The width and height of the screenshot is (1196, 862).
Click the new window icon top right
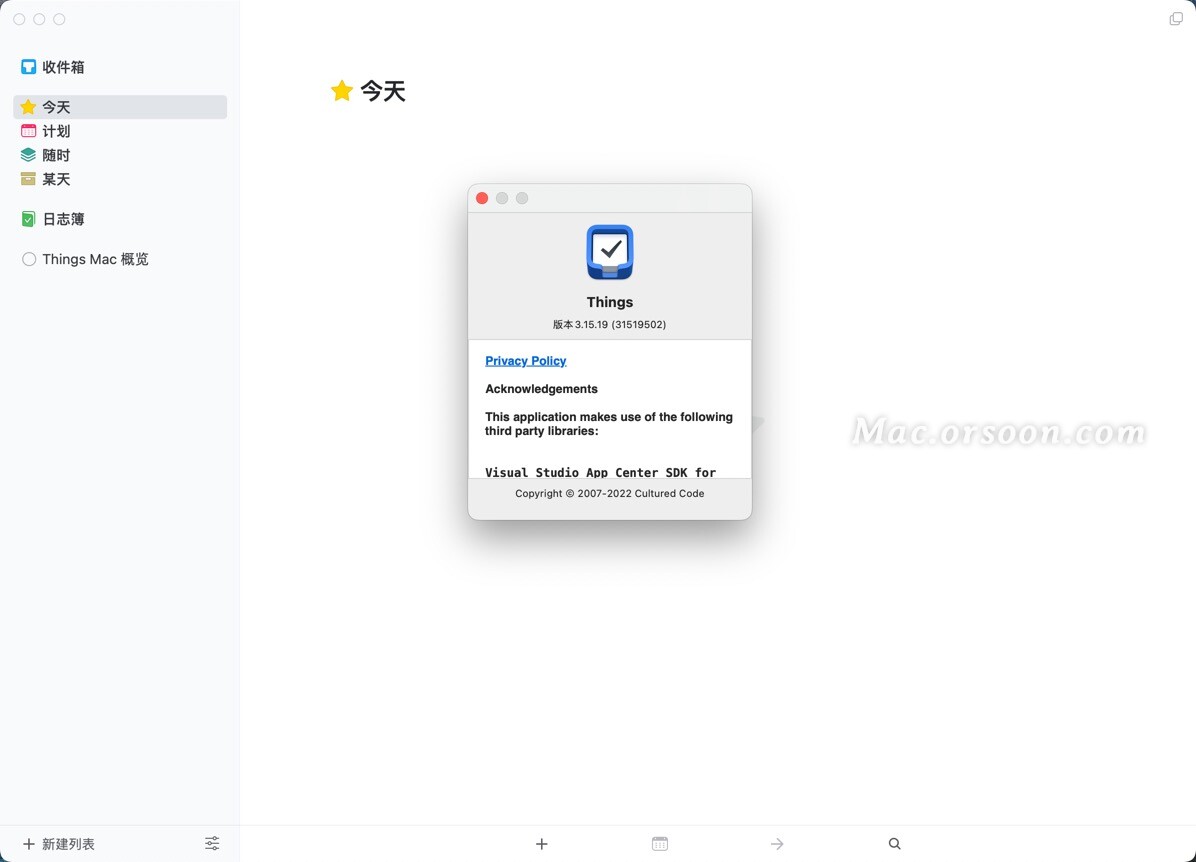pyautogui.click(x=1176, y=18)
